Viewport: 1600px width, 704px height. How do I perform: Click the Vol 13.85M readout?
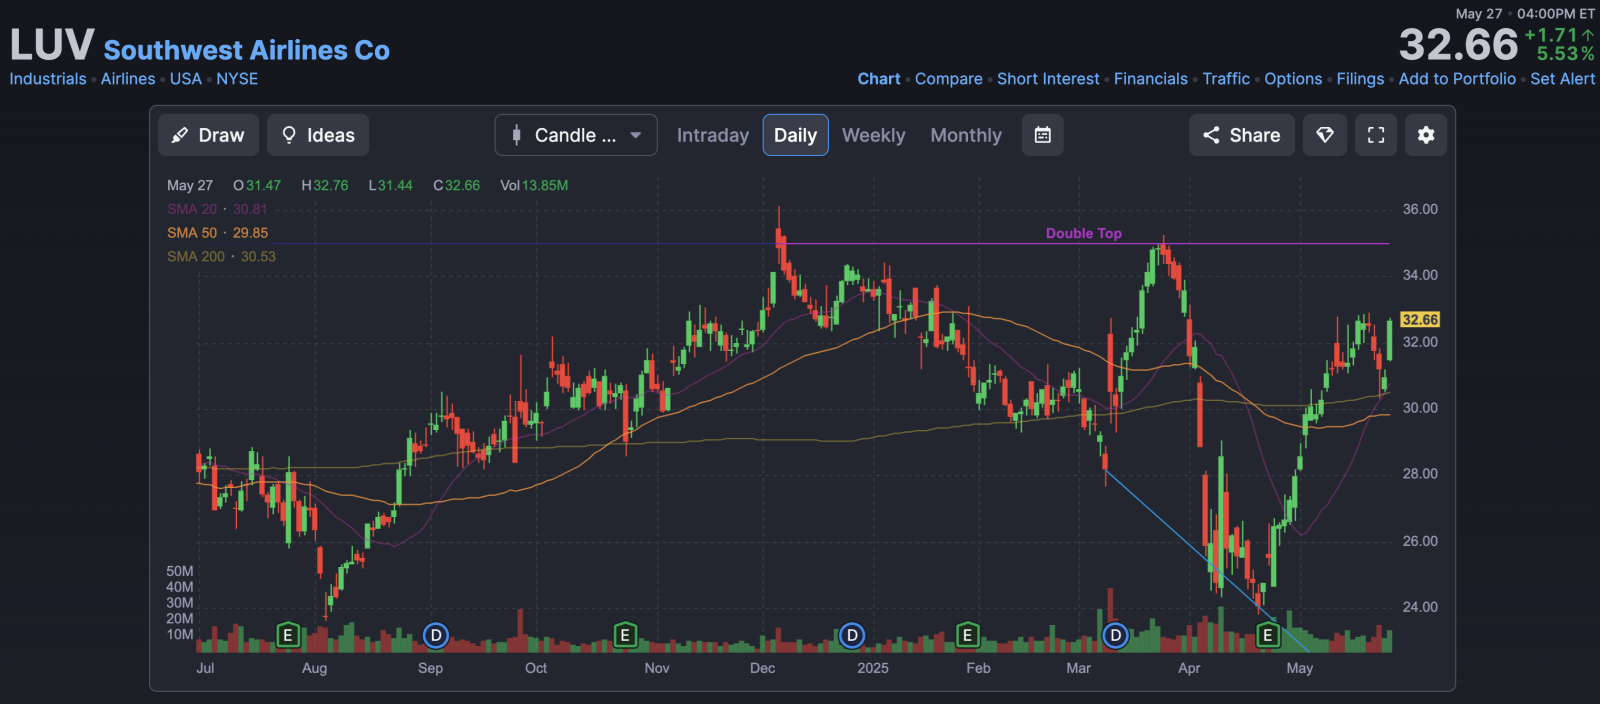(534, 185)
